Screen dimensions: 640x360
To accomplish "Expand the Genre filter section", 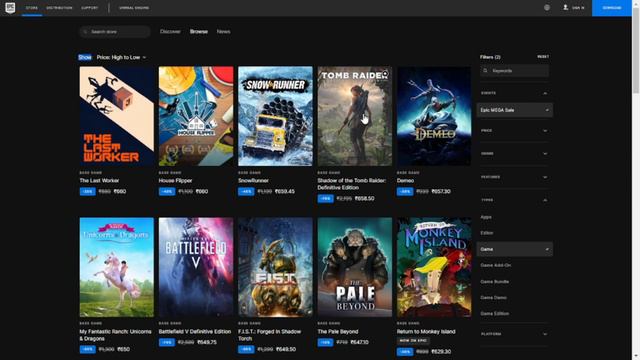I will click(514, 153).
